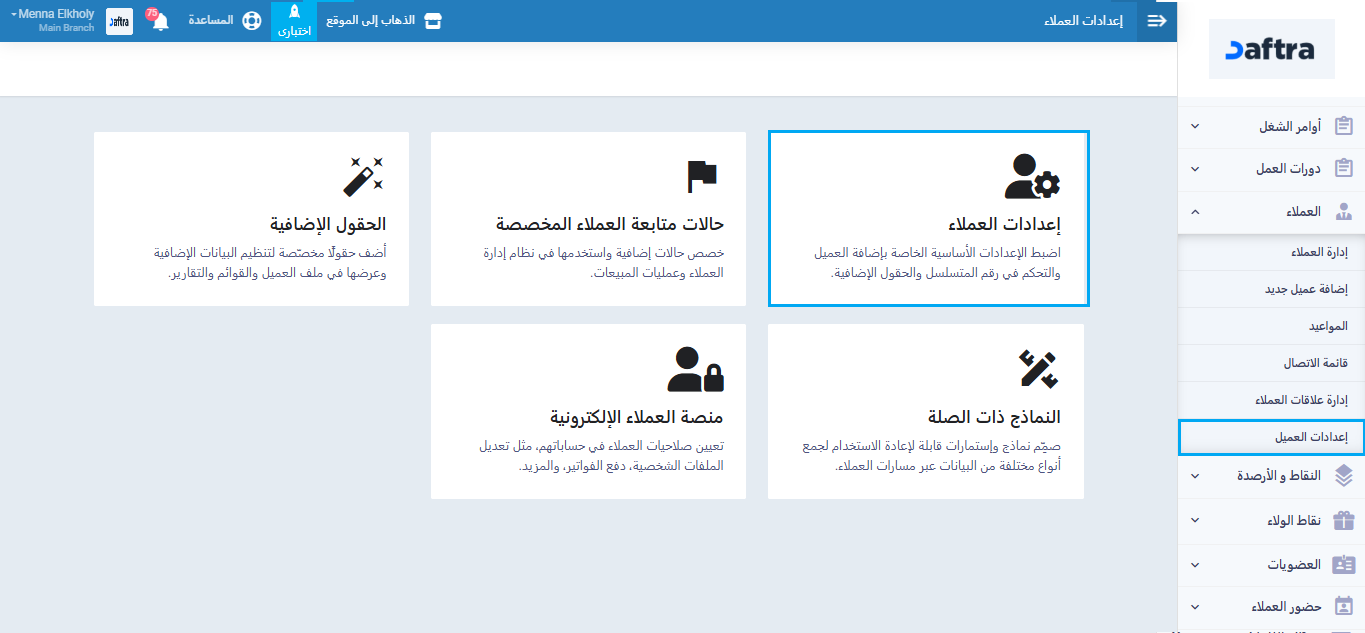Open the منصة العملاء الإلكترونية card

point(588,411)
